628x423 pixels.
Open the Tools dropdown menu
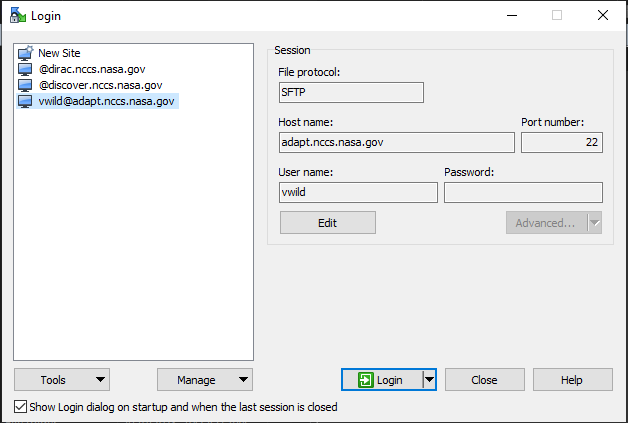(x=62, y=380)
